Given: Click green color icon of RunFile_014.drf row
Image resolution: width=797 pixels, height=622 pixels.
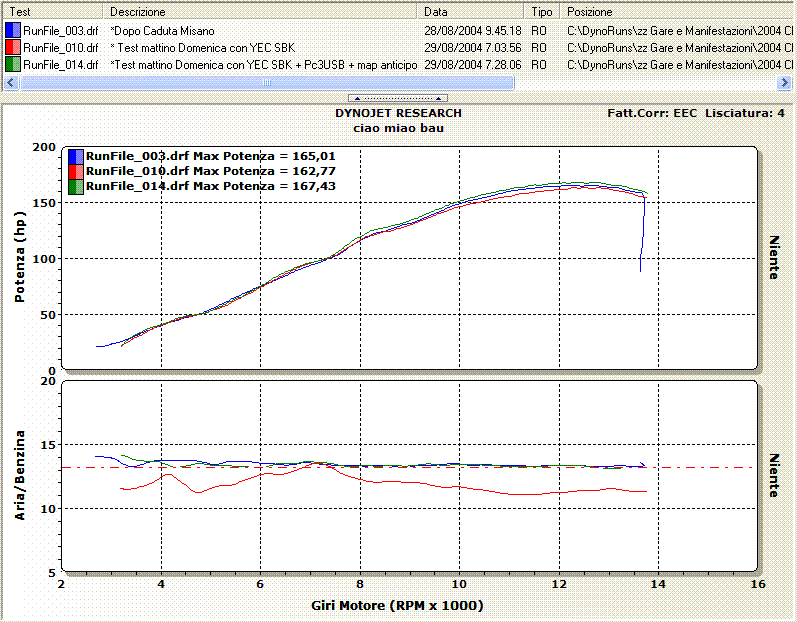Looking at the screenshot, I should (13, 65).
